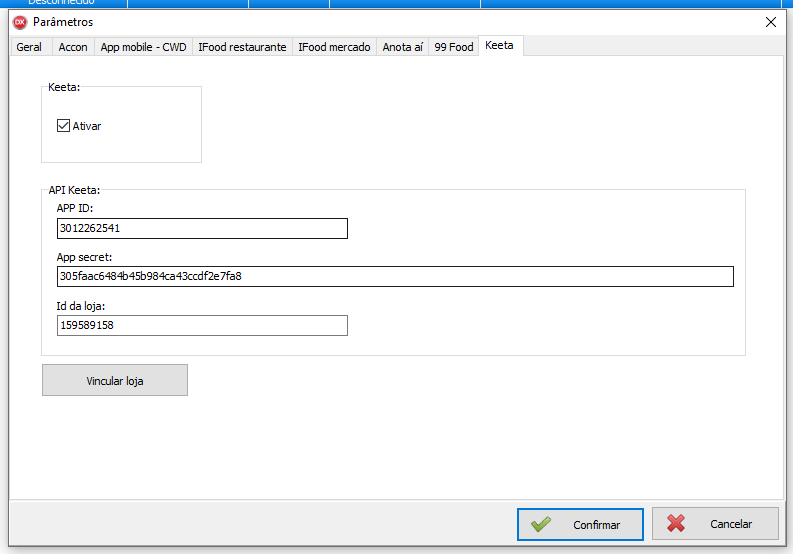Close the Parâmetros dialog window
The width and height of the screenshot is (793, 554).
click(x=771, y=22)
